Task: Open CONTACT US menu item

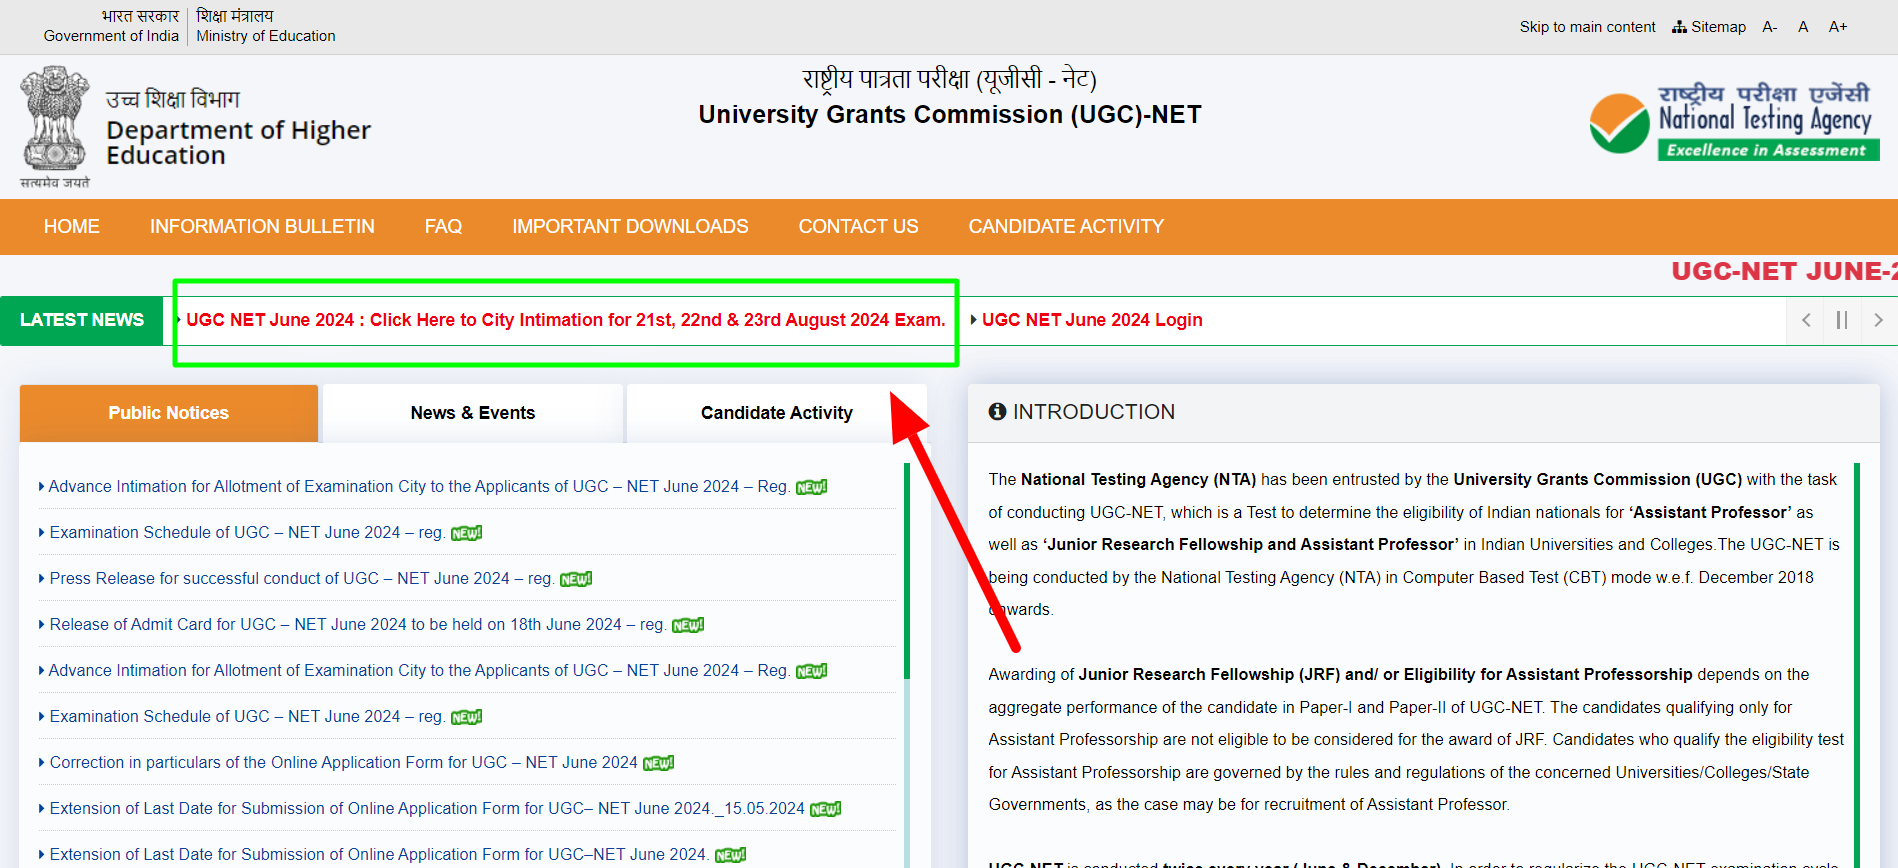Action: (858, 227)
